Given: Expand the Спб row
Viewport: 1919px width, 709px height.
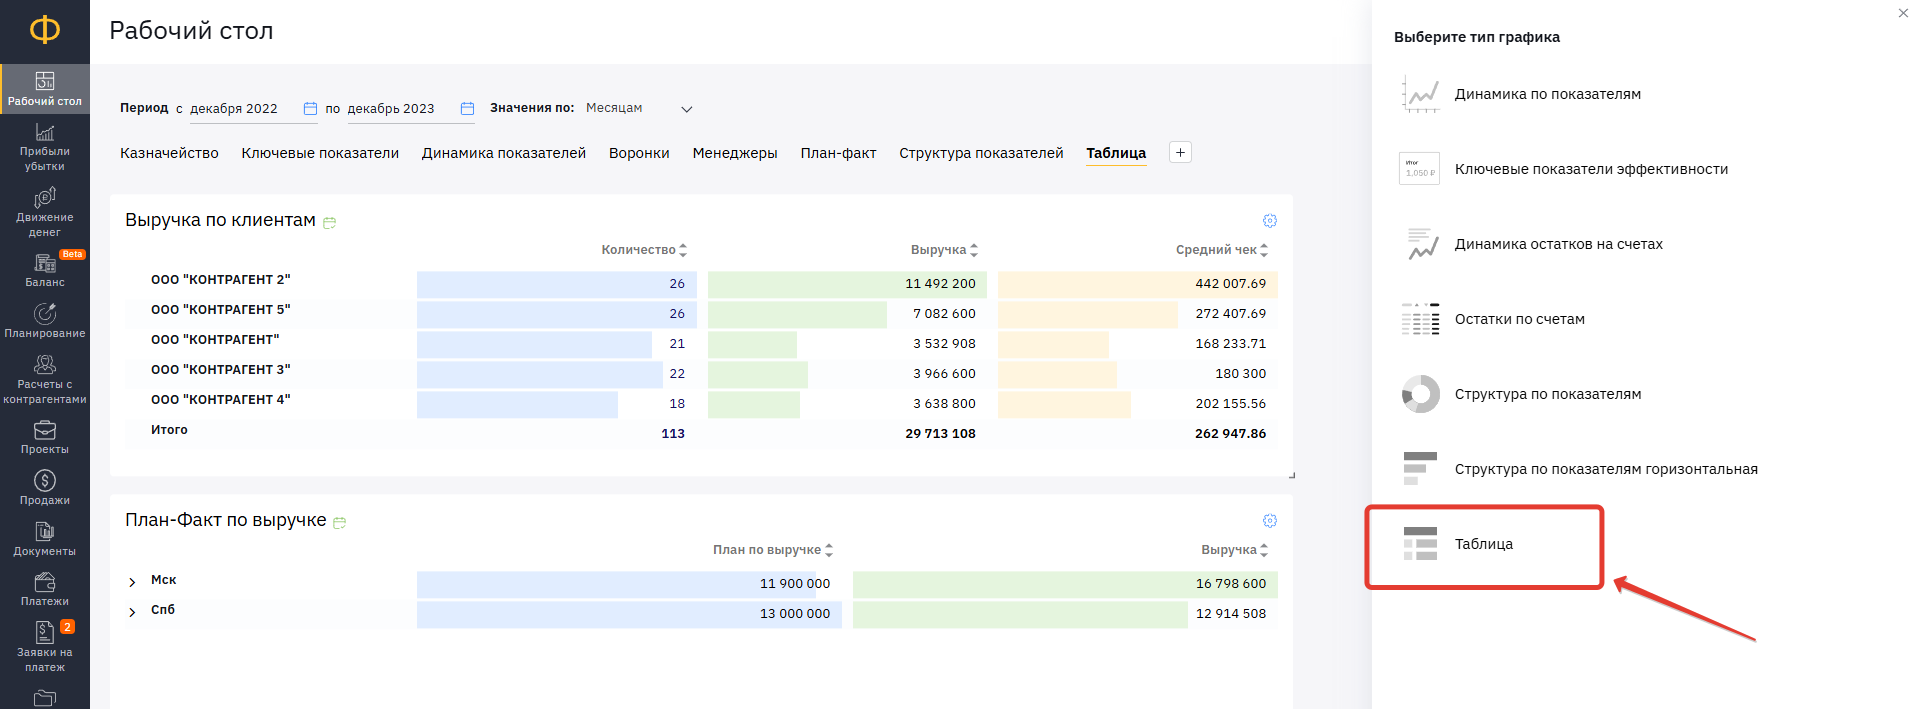Looking at the screenshot, I should (x=132, y=612).
